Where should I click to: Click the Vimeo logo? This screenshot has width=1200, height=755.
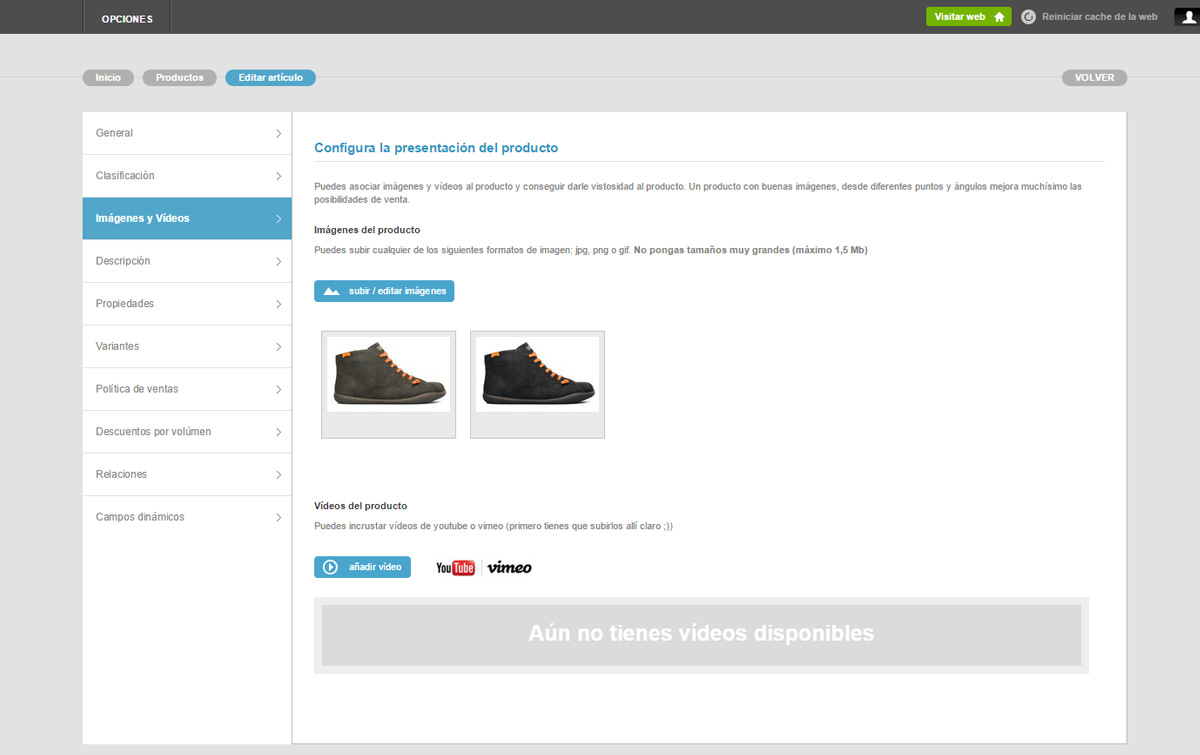coord(510,568)
